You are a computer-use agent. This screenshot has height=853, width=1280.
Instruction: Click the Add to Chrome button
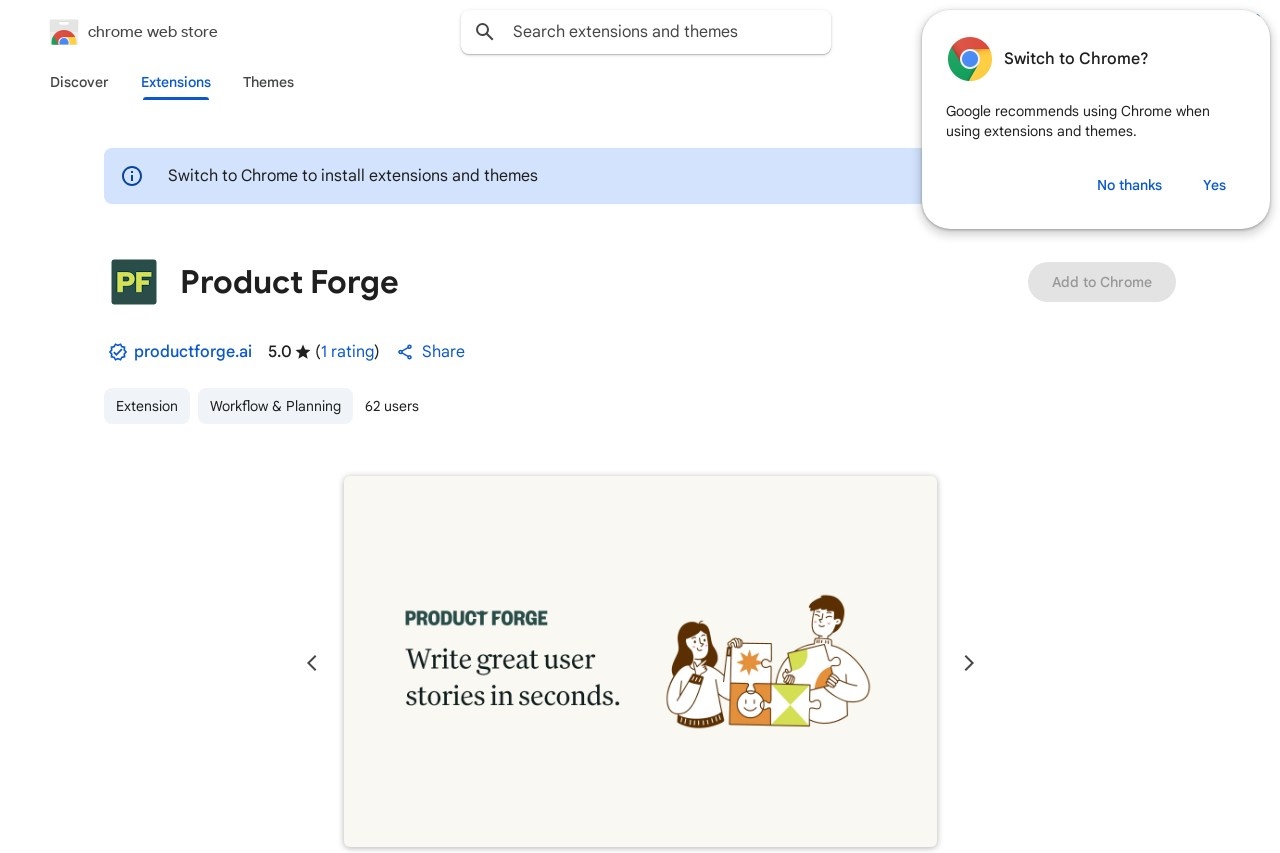point(1102,282)
